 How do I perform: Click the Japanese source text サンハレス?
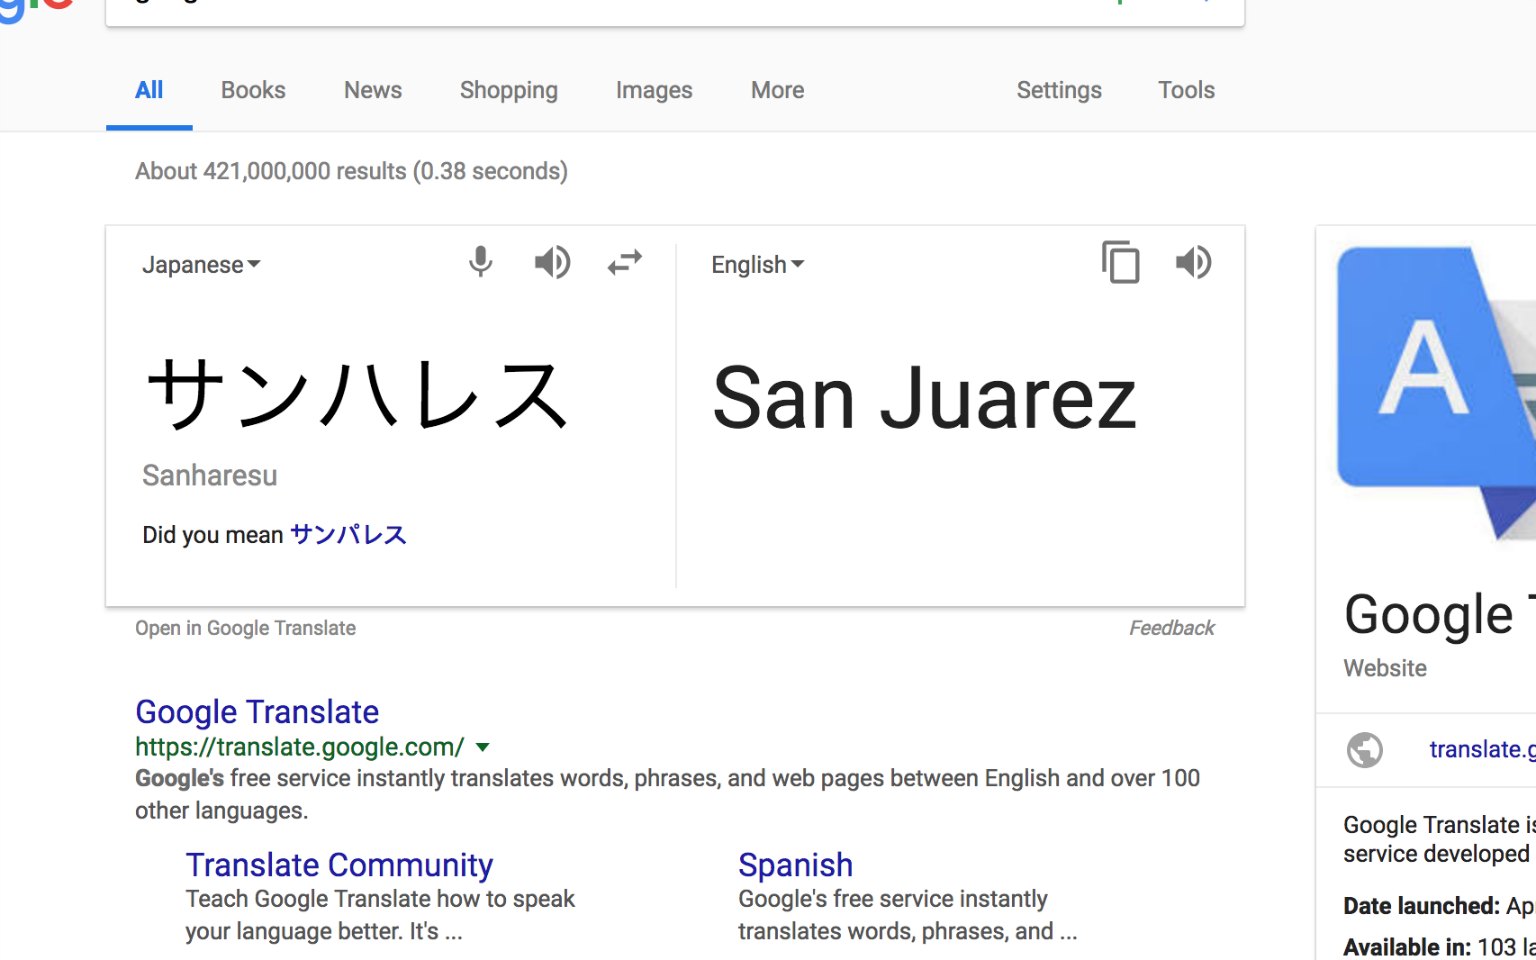tap(357, 396)
